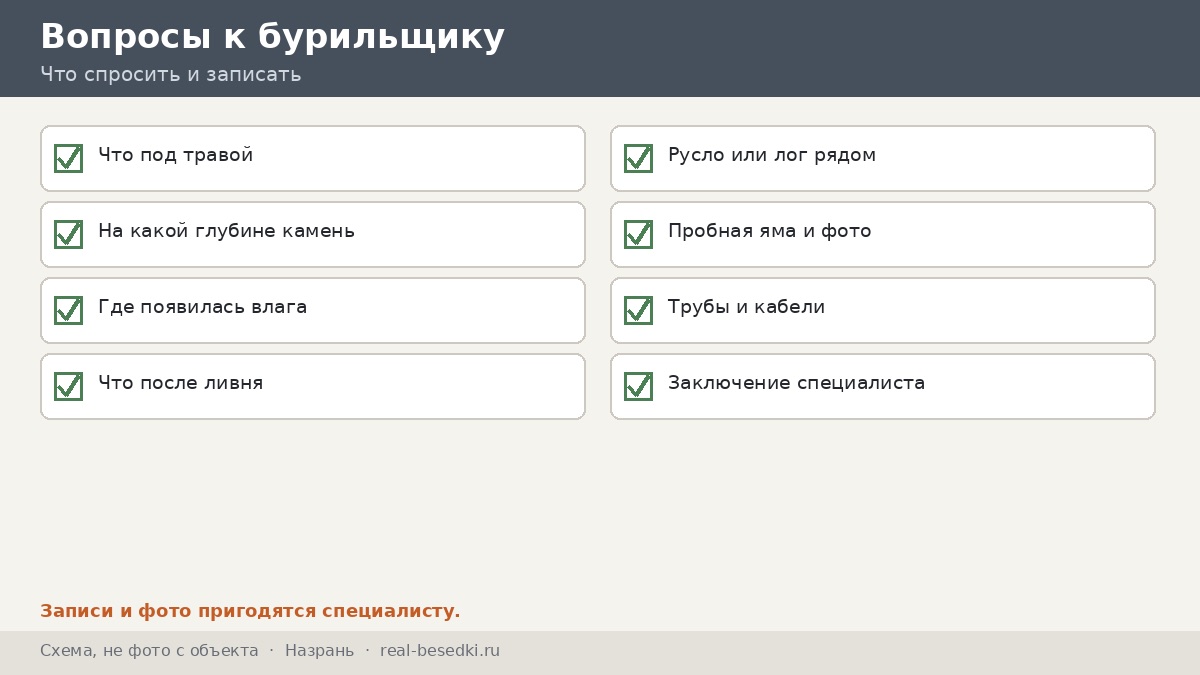The width and height of the screenshot is (1200, 675).
Task: Toggle the "Где появилась влага" checkbox
Action: pos(68,310)
